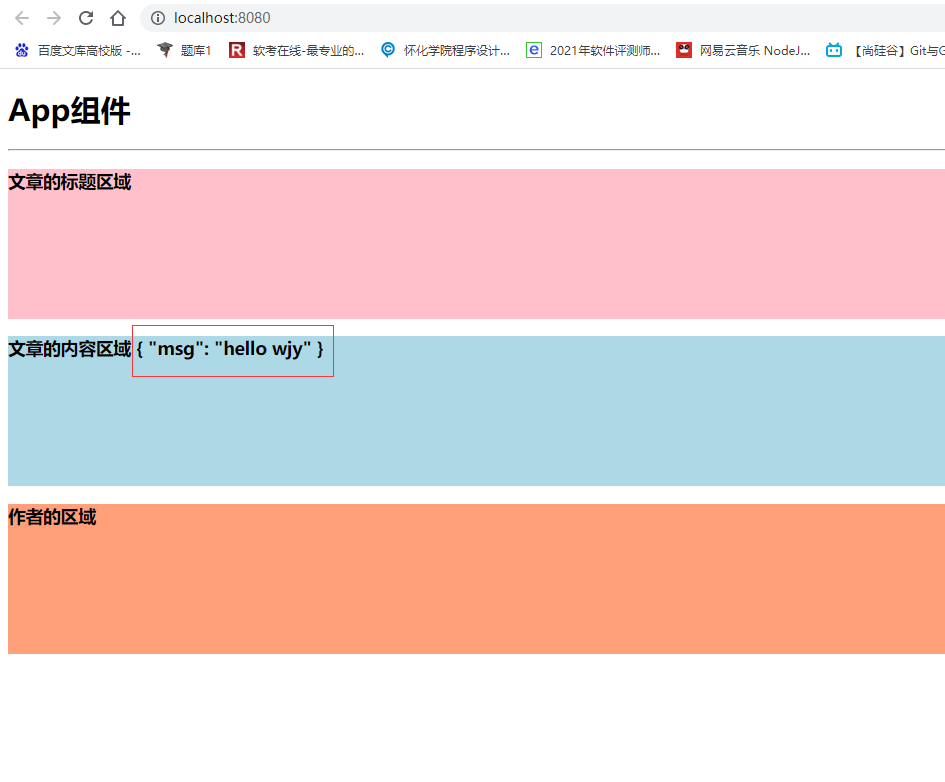The height and width of the screenshot is (782, 945).
Task: Go to the home page icon
Action: 118,18
